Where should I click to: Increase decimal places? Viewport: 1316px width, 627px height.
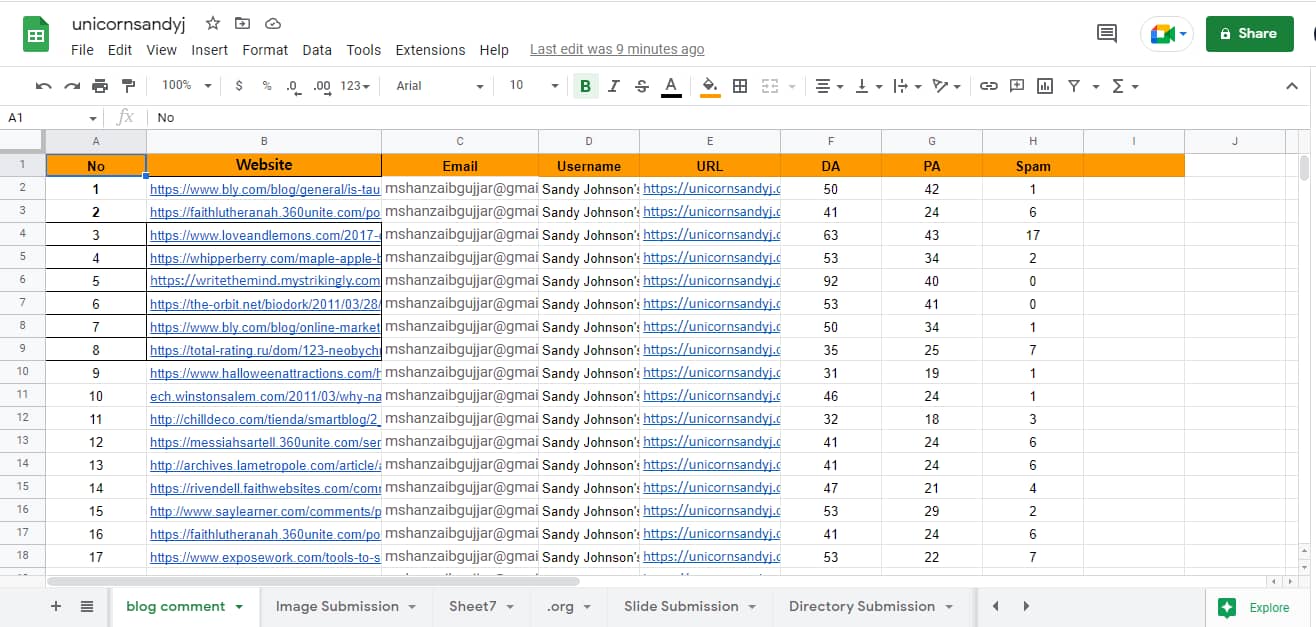[322, 86]
